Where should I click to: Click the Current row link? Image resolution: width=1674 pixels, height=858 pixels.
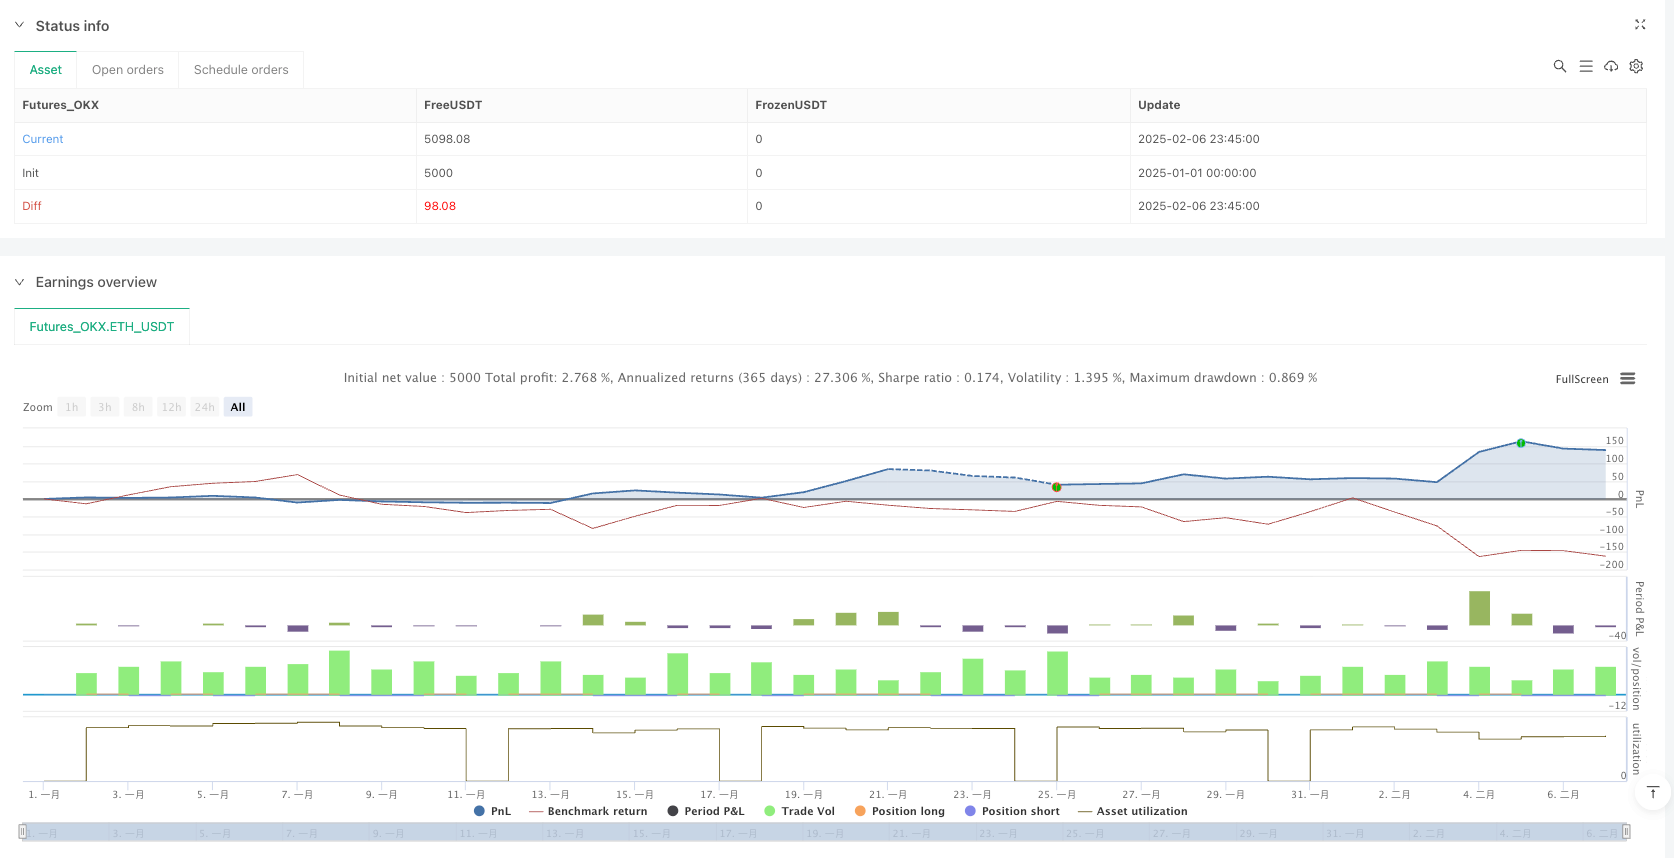point(43,139)
